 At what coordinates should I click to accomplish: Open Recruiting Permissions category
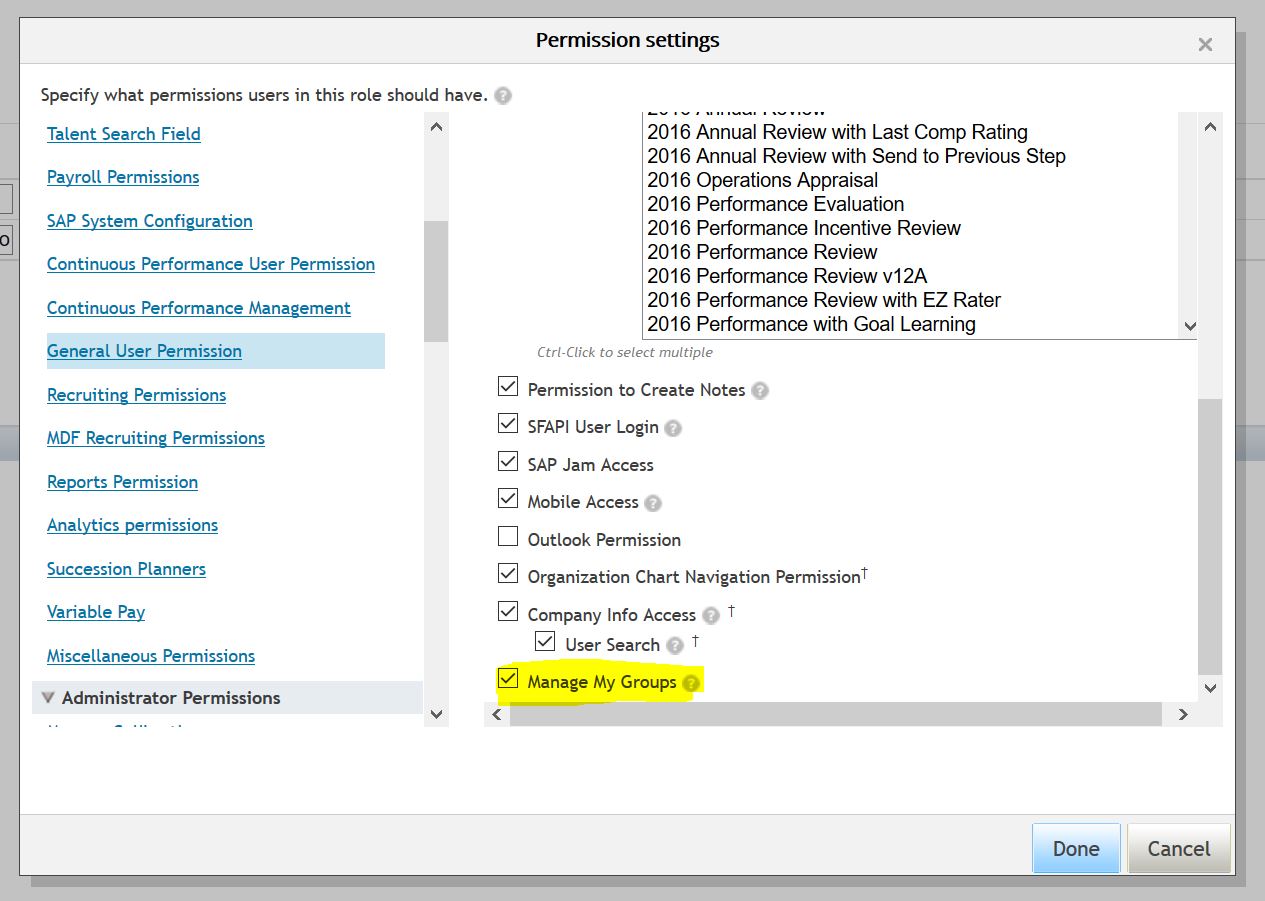[x=137, y=395]
